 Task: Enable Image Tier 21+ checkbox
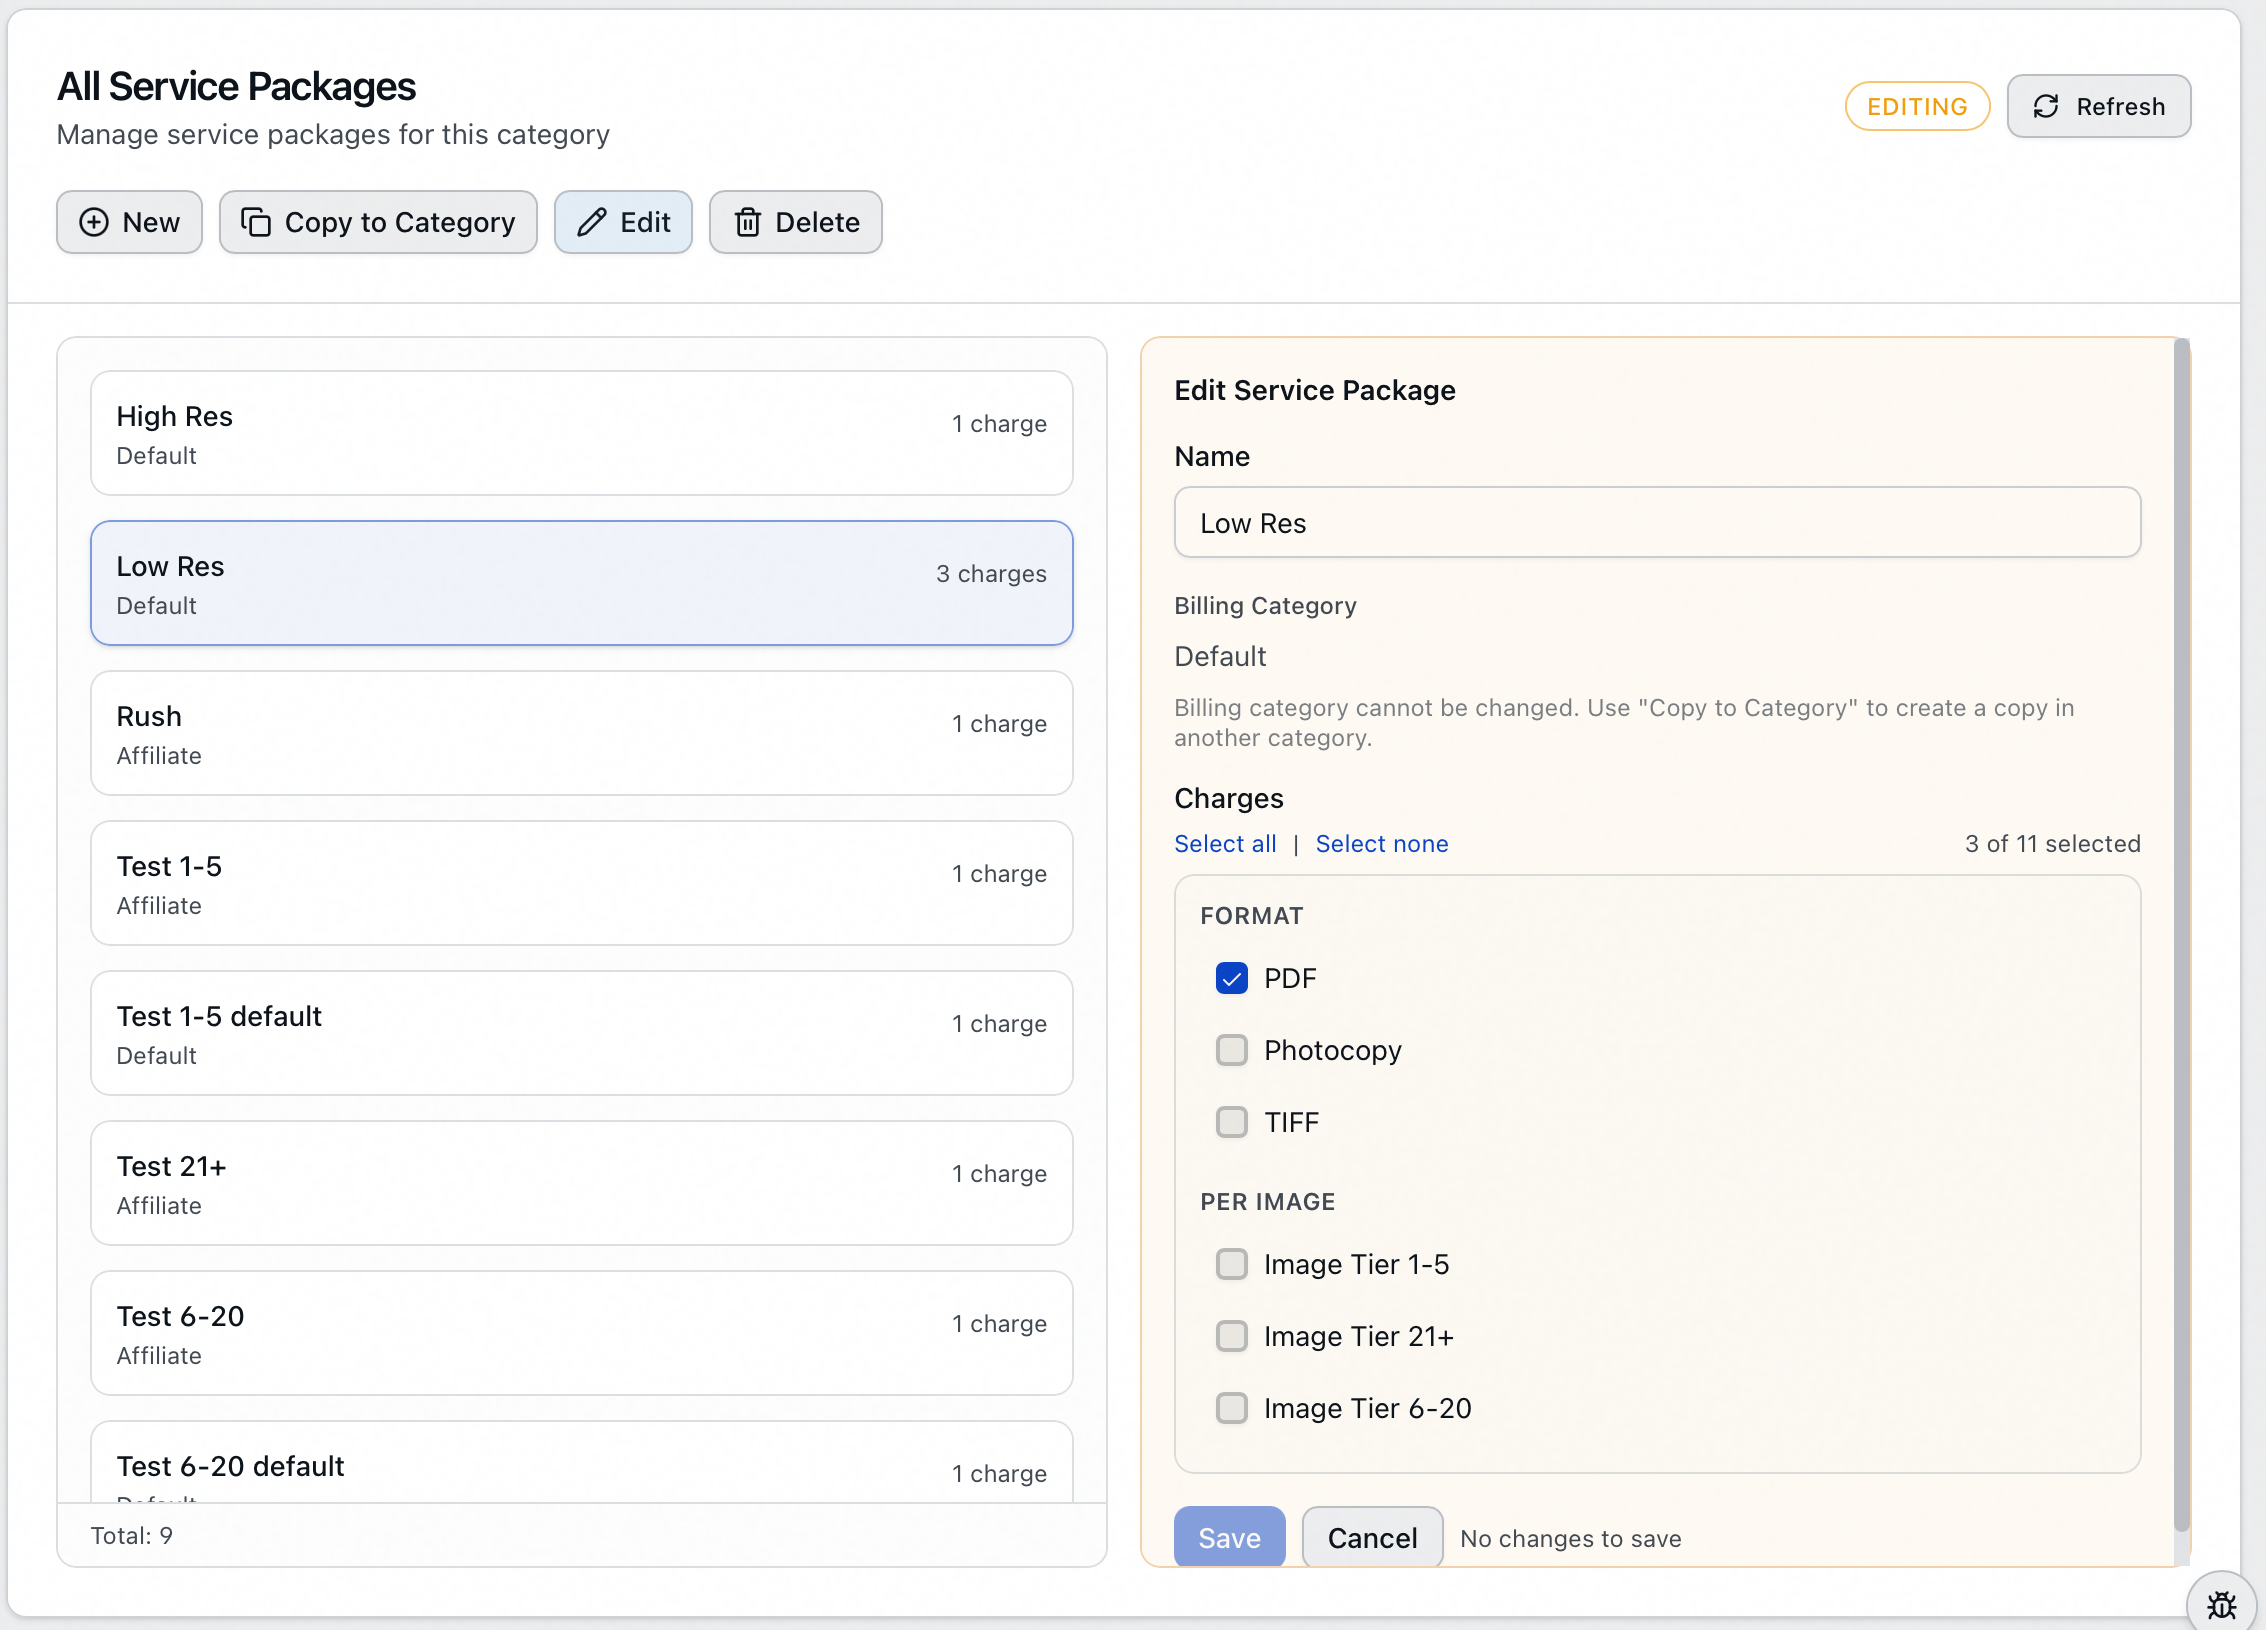coord(1232,1336)
